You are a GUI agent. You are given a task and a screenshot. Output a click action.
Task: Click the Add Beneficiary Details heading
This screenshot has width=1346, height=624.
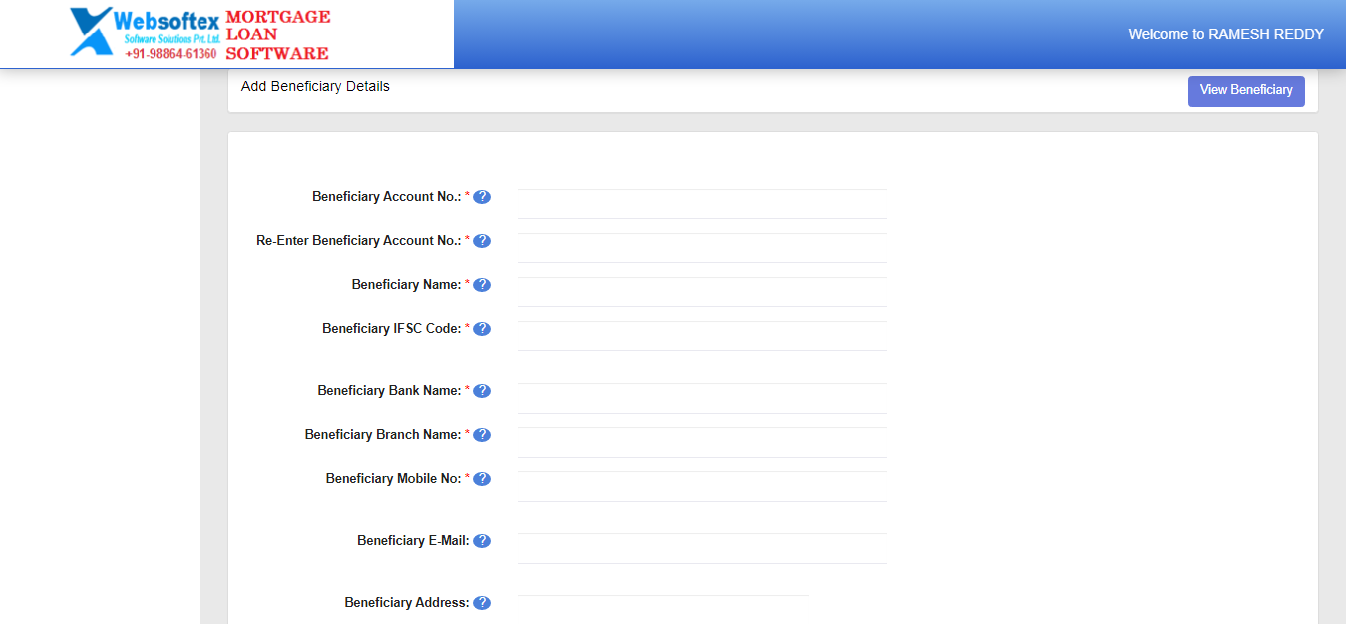pyautogui.click(x=315, y=86)
